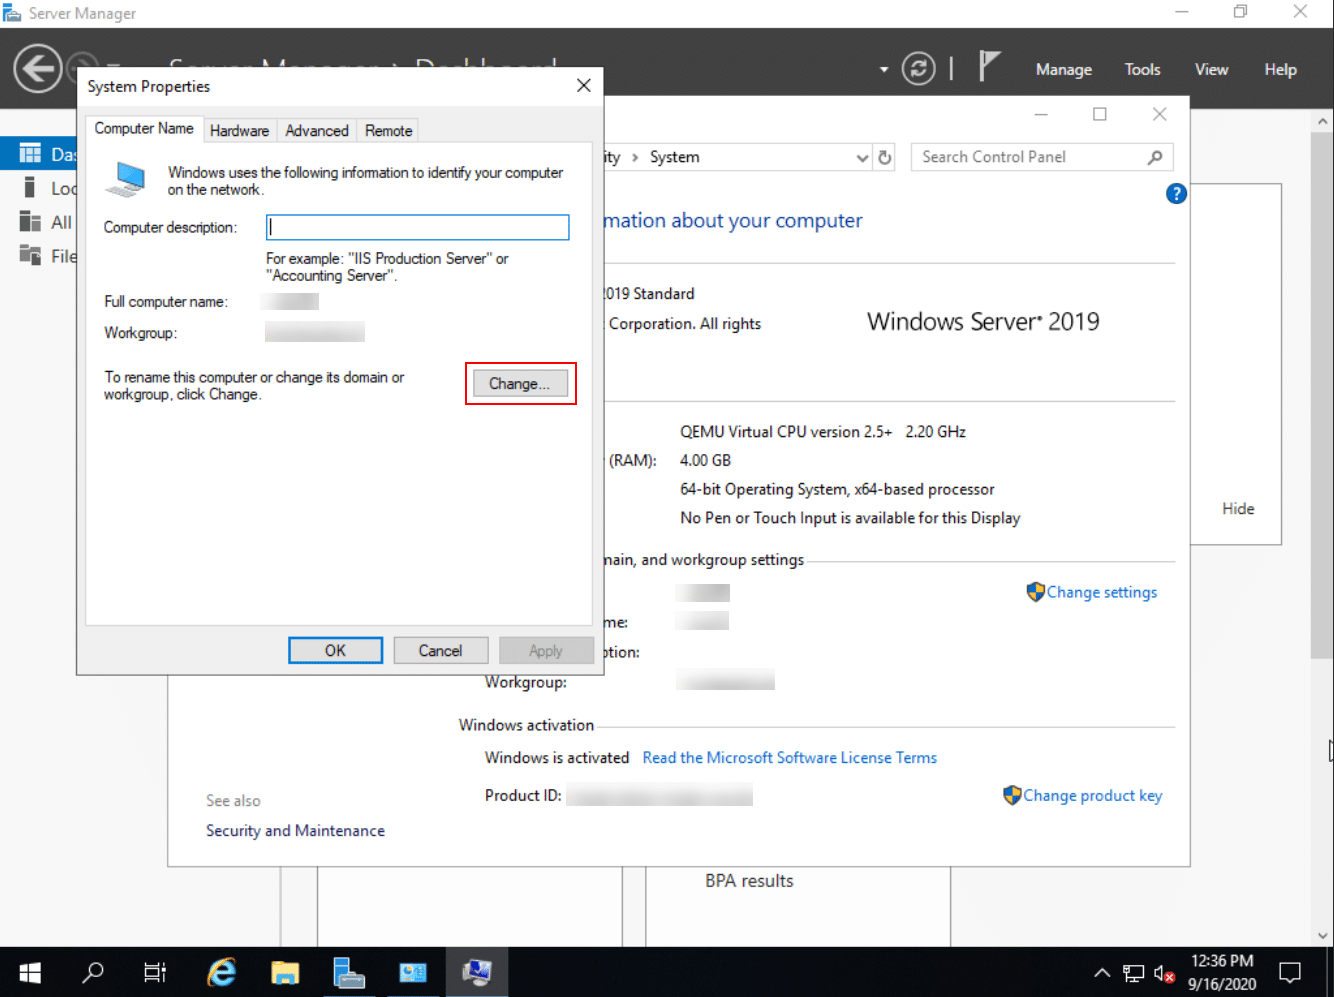Viewport: 1334px width, 997px height.
Task: Open the network status tray icon
Action: [1133, 972]
